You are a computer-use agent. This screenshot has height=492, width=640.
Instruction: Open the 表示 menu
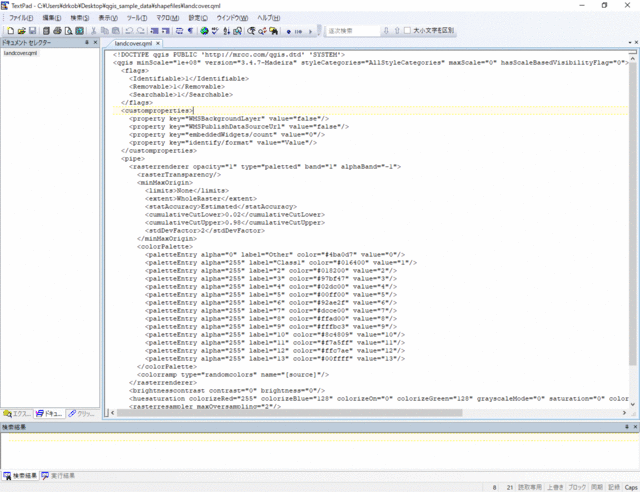pos(108,18)
